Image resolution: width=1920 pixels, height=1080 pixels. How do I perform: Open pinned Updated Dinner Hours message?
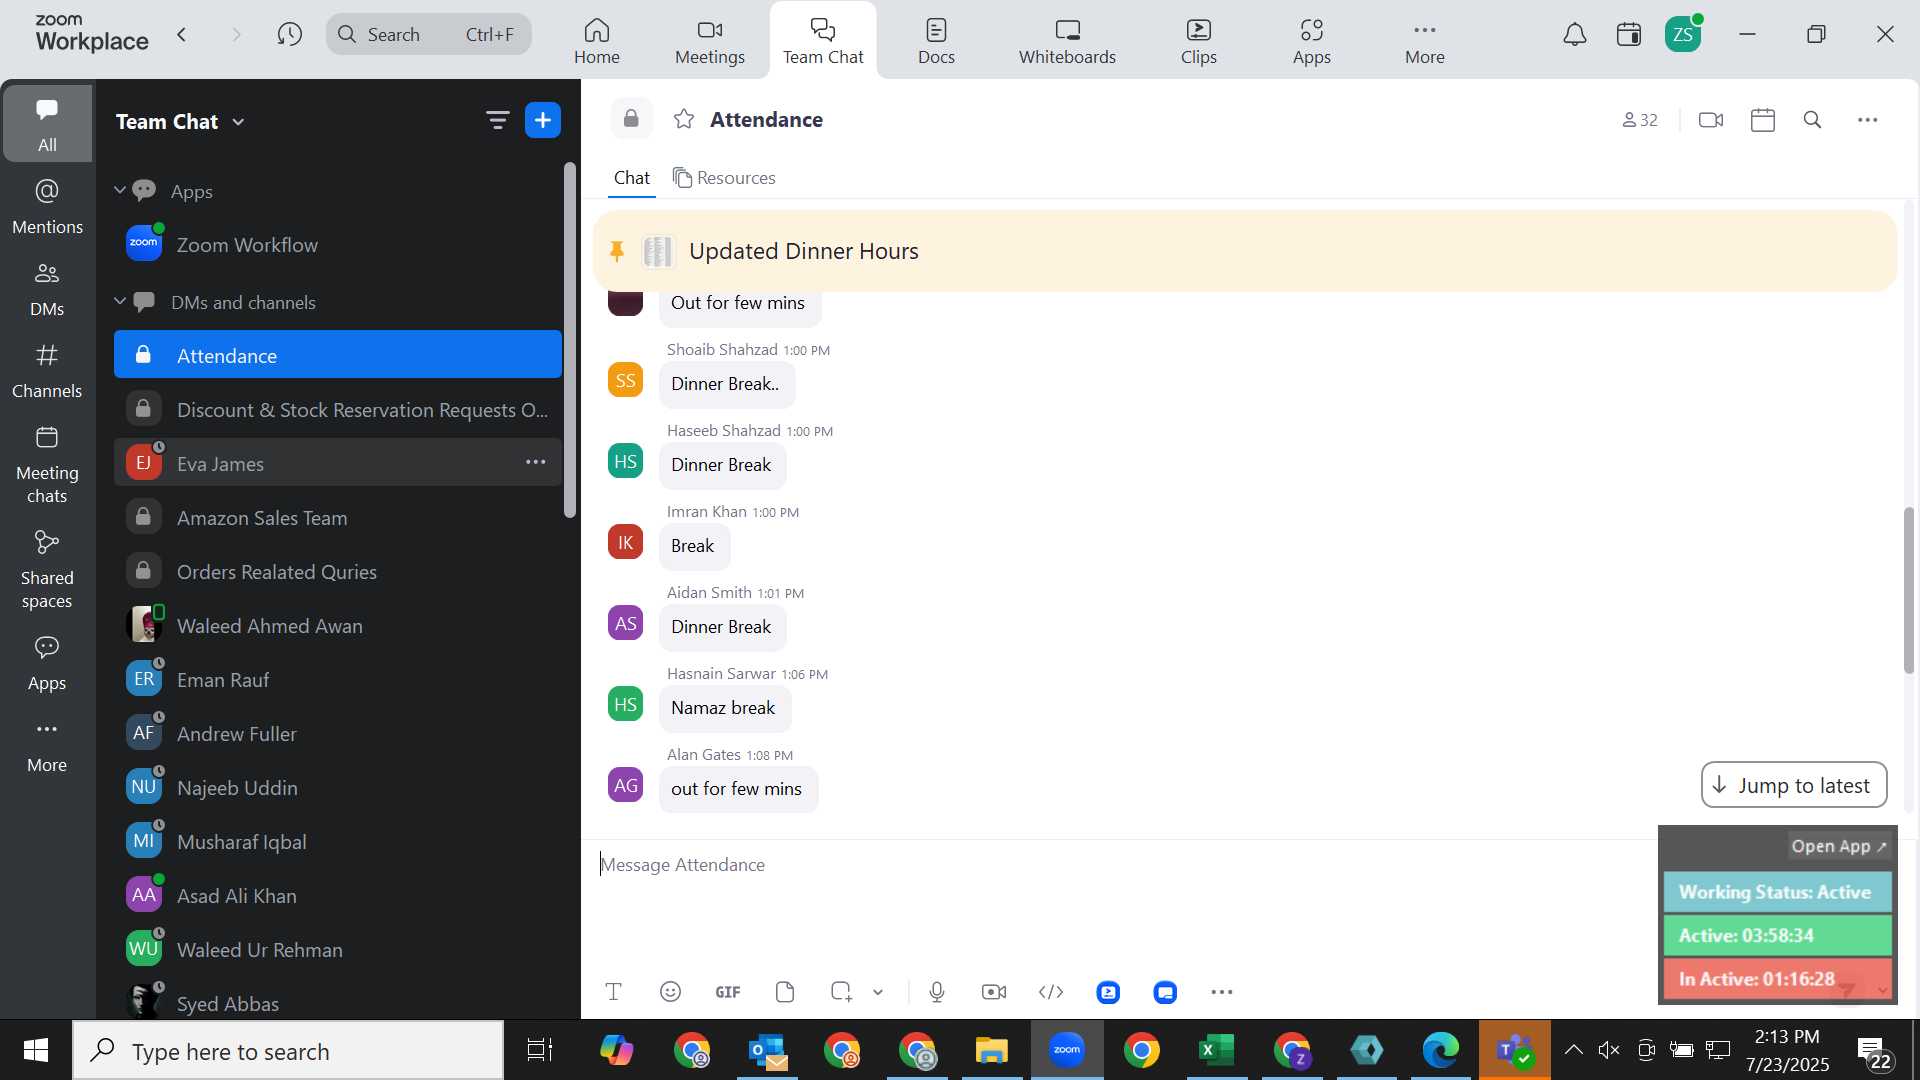click(x=1245, y=251)
